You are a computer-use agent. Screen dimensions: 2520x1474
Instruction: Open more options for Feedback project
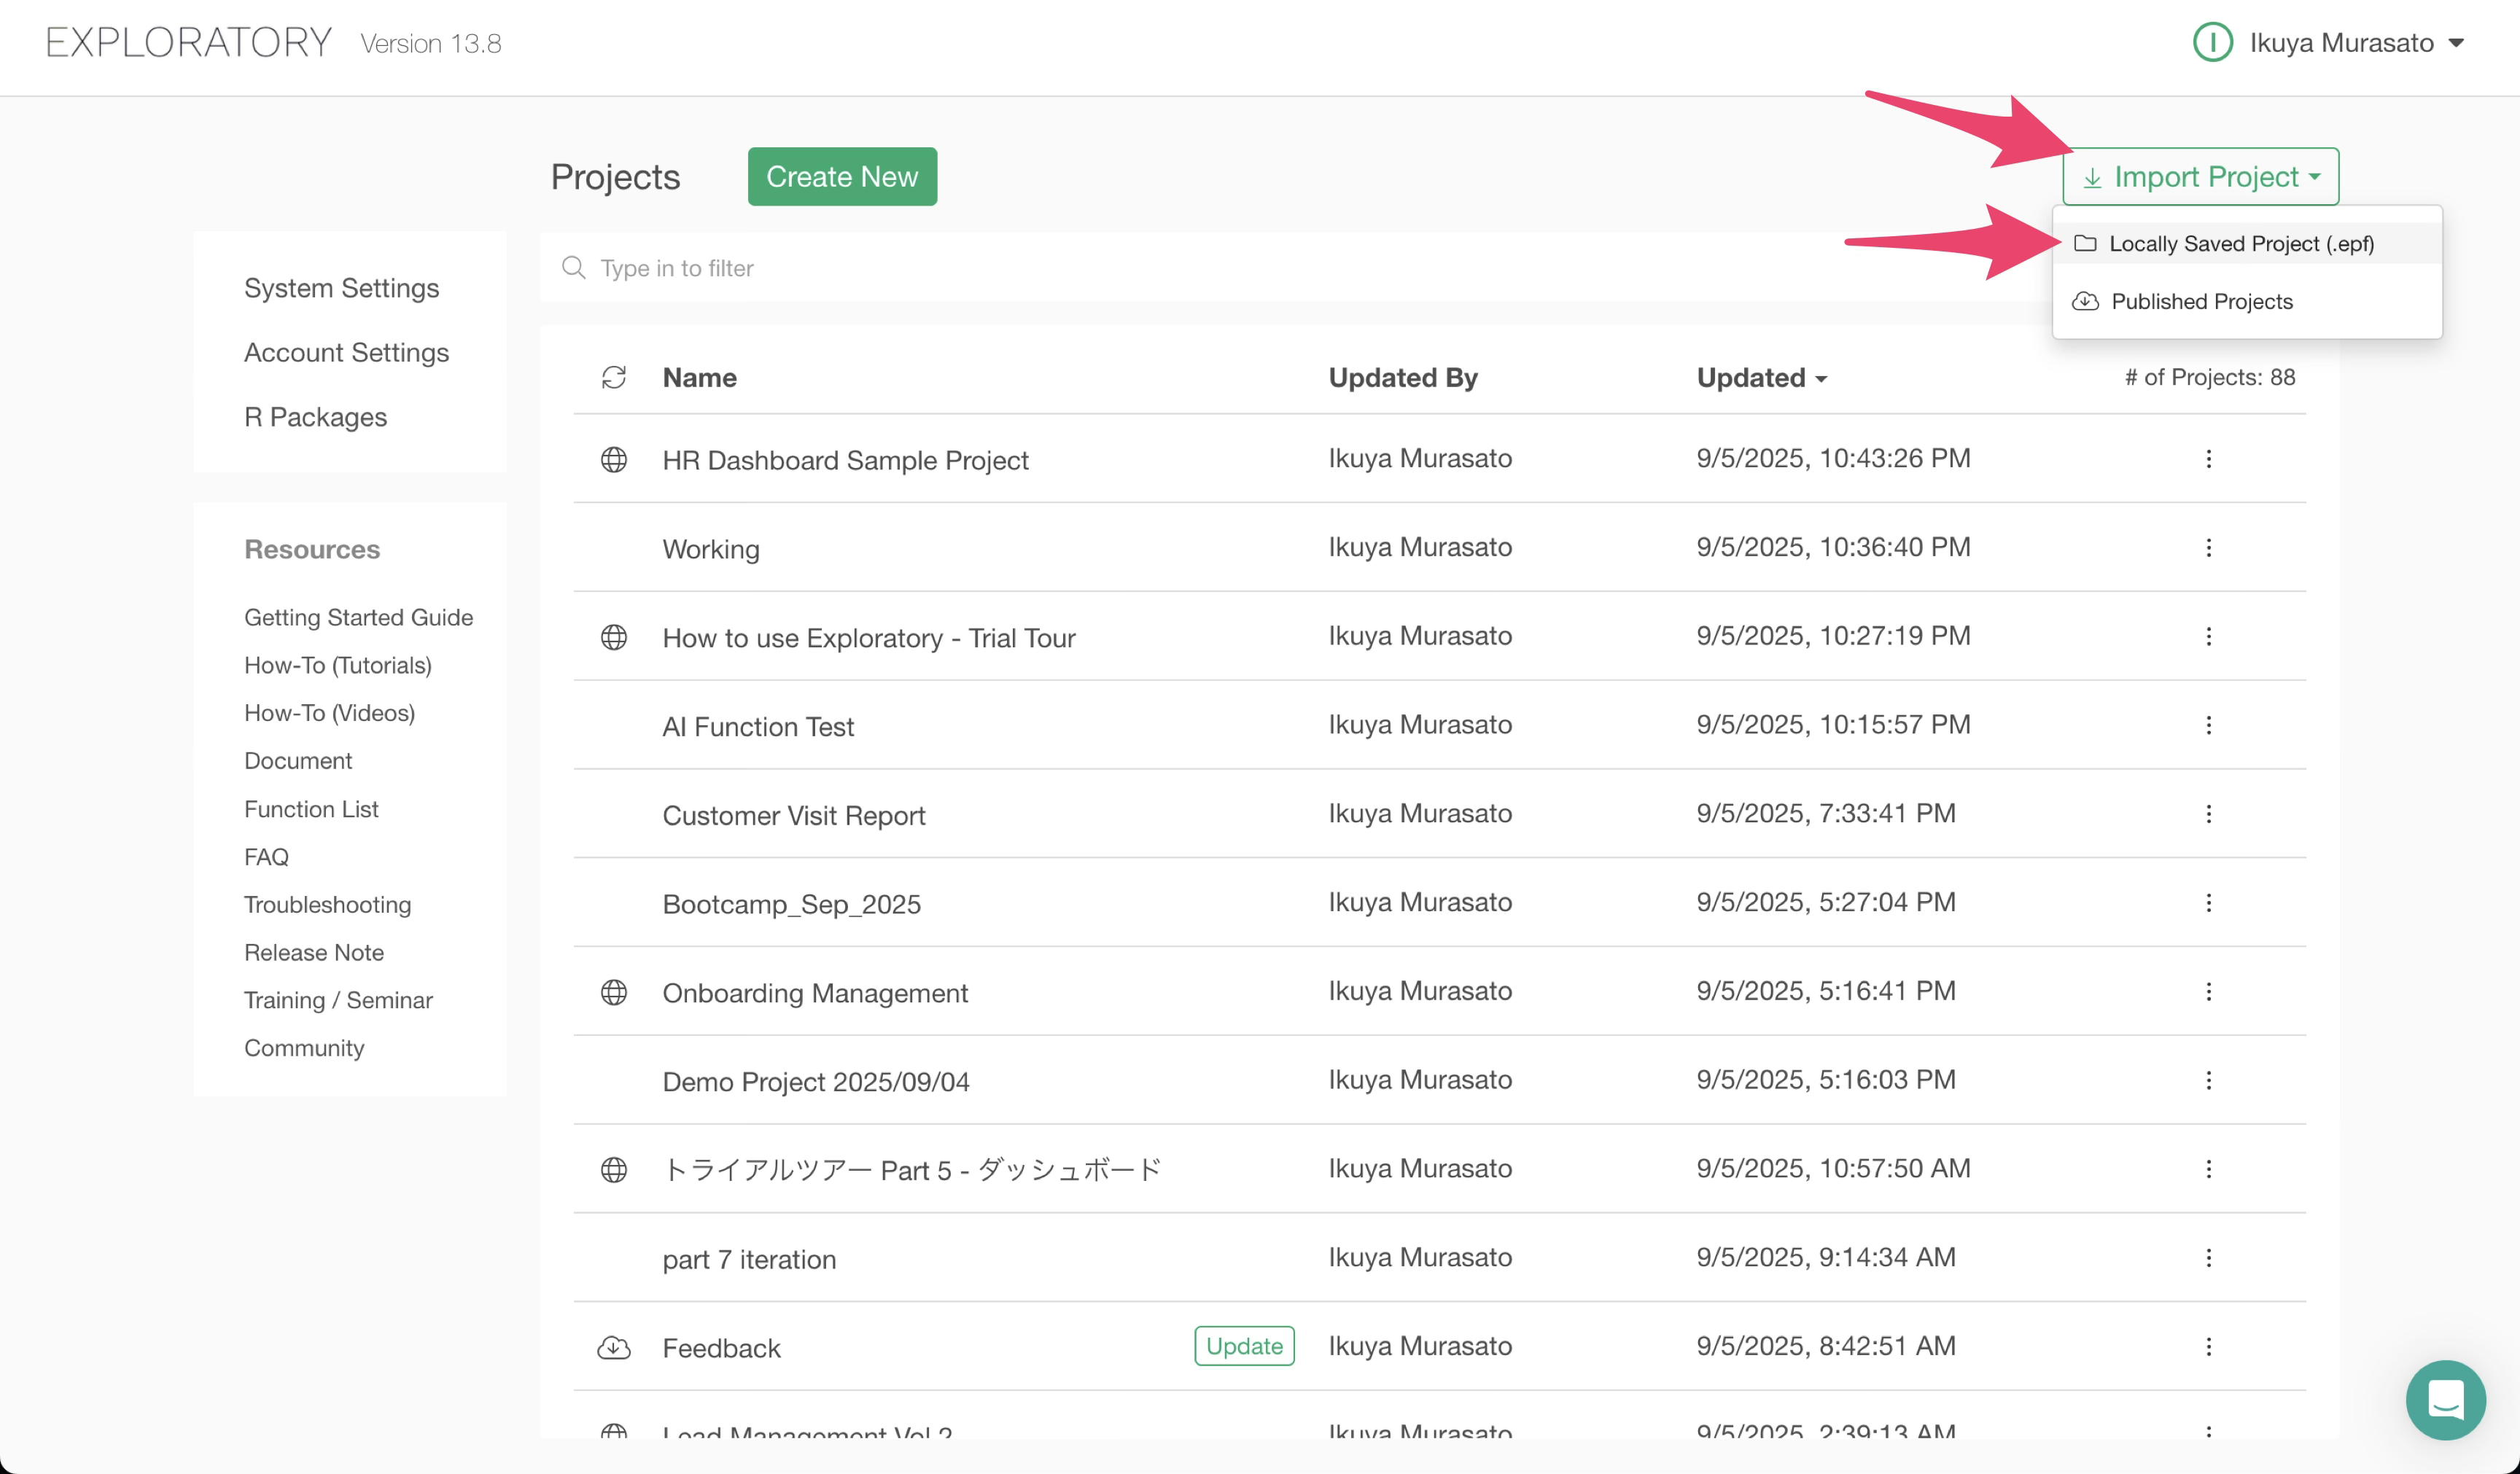tap(2209, 1347)
